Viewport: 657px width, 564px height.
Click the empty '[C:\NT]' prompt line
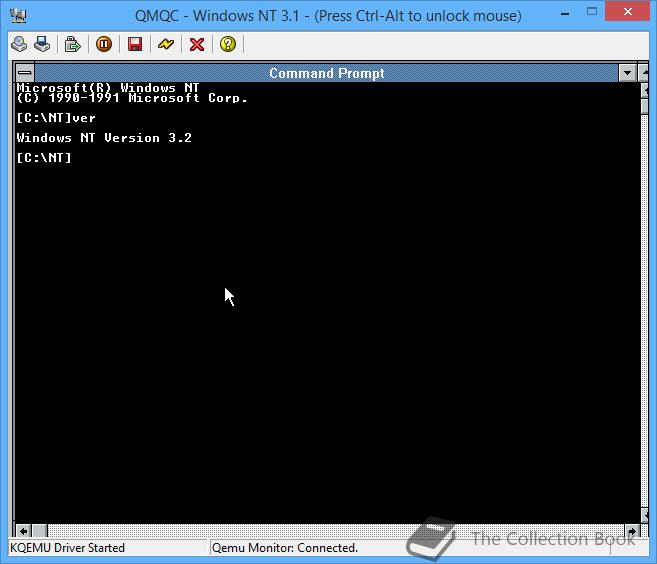pos(44,158)
